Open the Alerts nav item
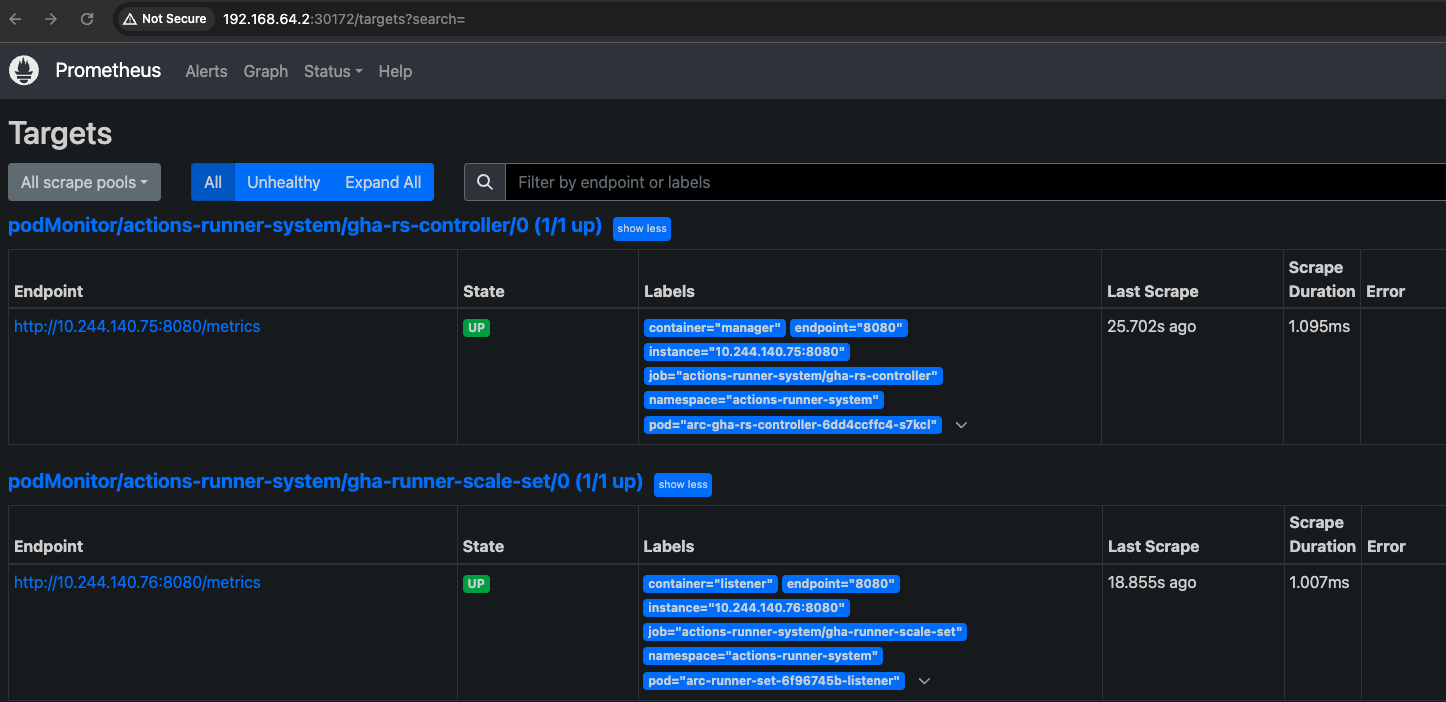The width and height of the screenshot is (1446, 702). coord(206,71)
